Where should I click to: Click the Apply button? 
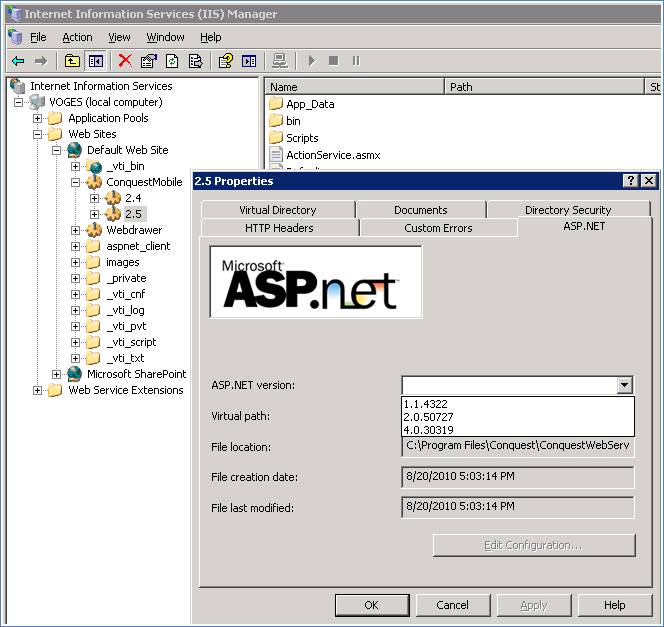pyautogui.click(x=534, y=605)
